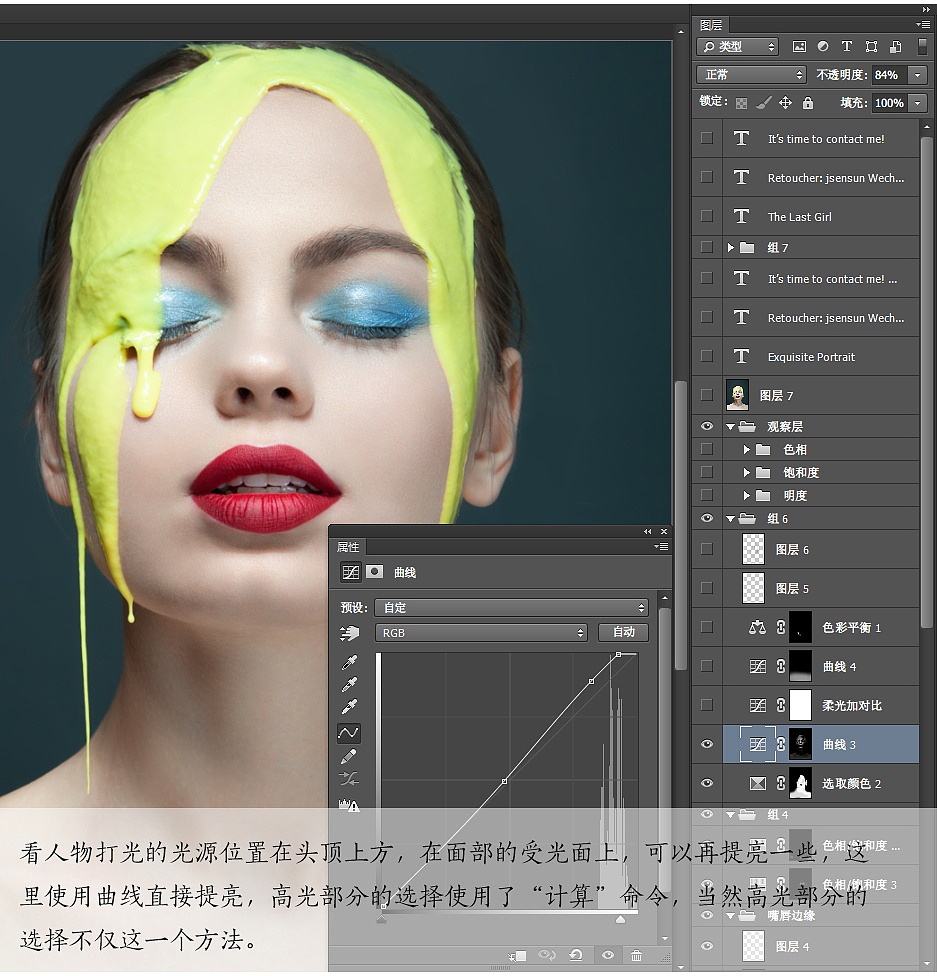The width and height of the screenshot is (937, 976).
Task: Filter layers by adjustment layer icon
Action: point(823,47)
